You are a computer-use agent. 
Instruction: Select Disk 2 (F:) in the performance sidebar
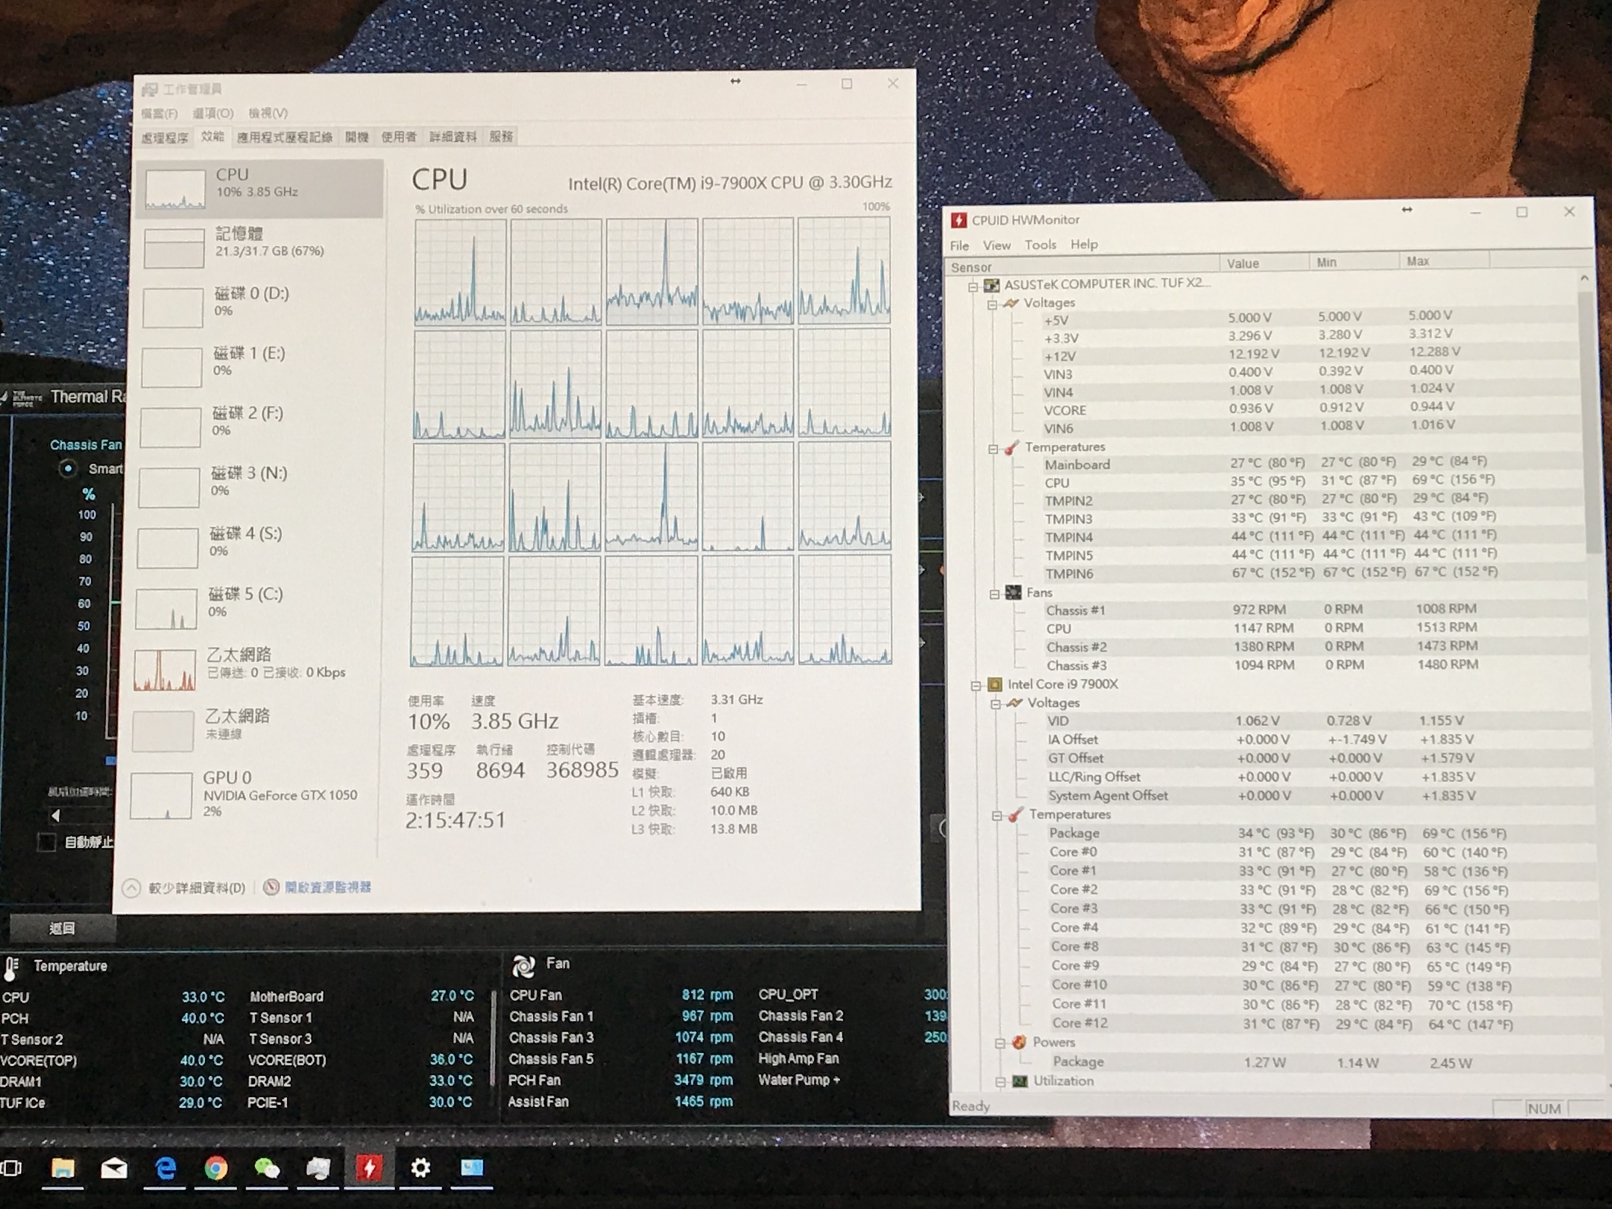(x=256, y=425)
